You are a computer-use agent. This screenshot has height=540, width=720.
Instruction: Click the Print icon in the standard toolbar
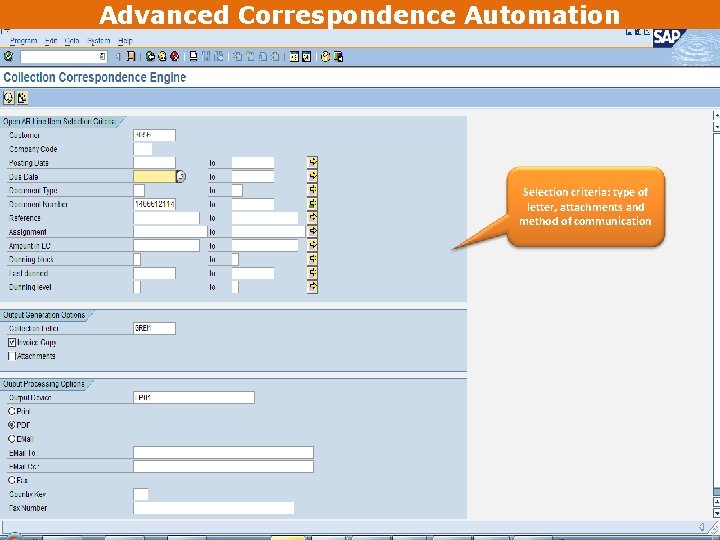(194, 56)
